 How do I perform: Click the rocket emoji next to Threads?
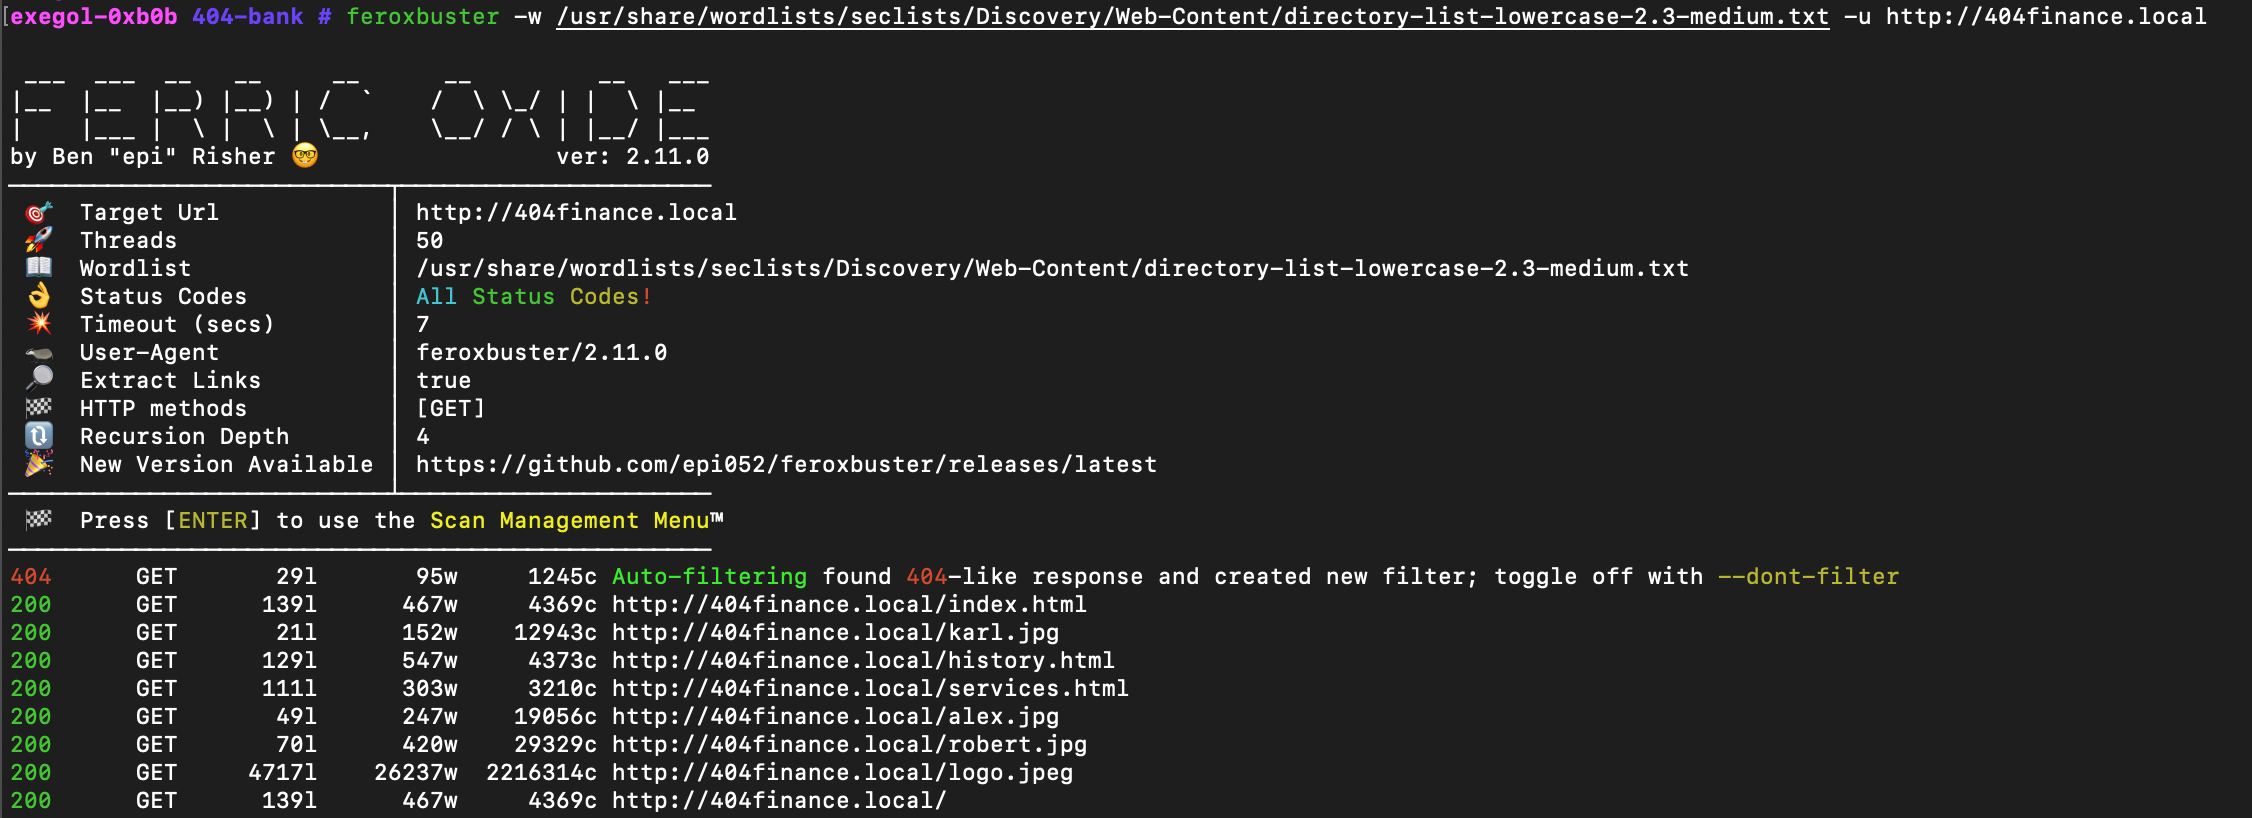point(39,240)
